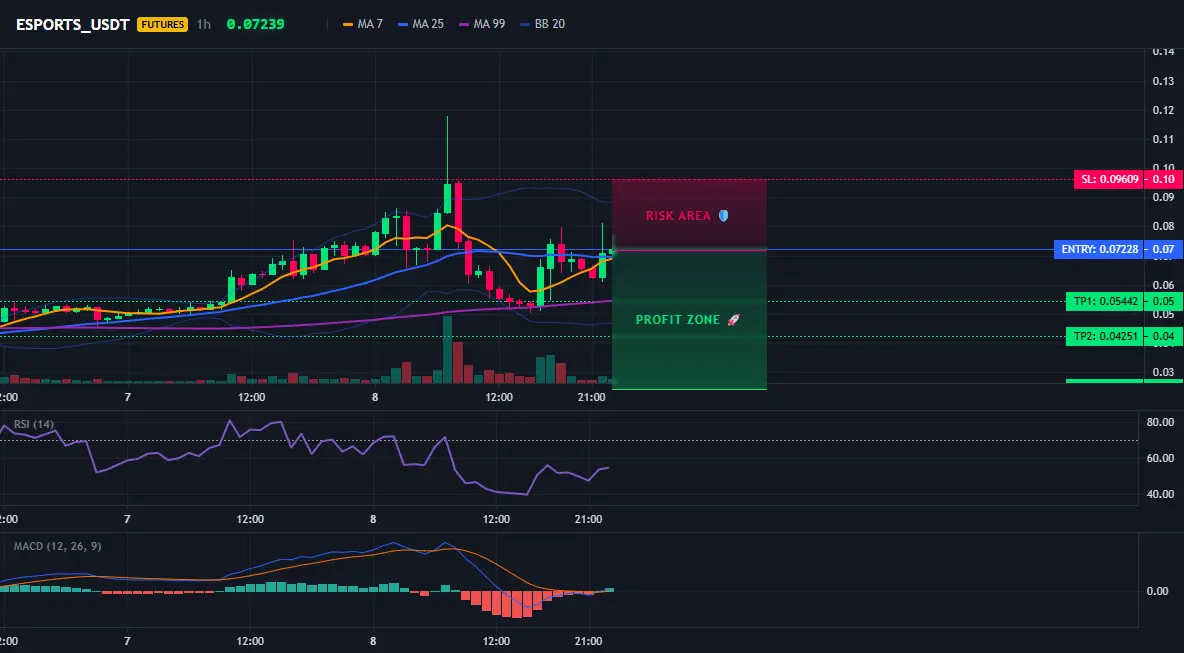The image size is (1184, 653).
Task: Click the ESPORTS_USDT symbol name
Action: (72, 24)
